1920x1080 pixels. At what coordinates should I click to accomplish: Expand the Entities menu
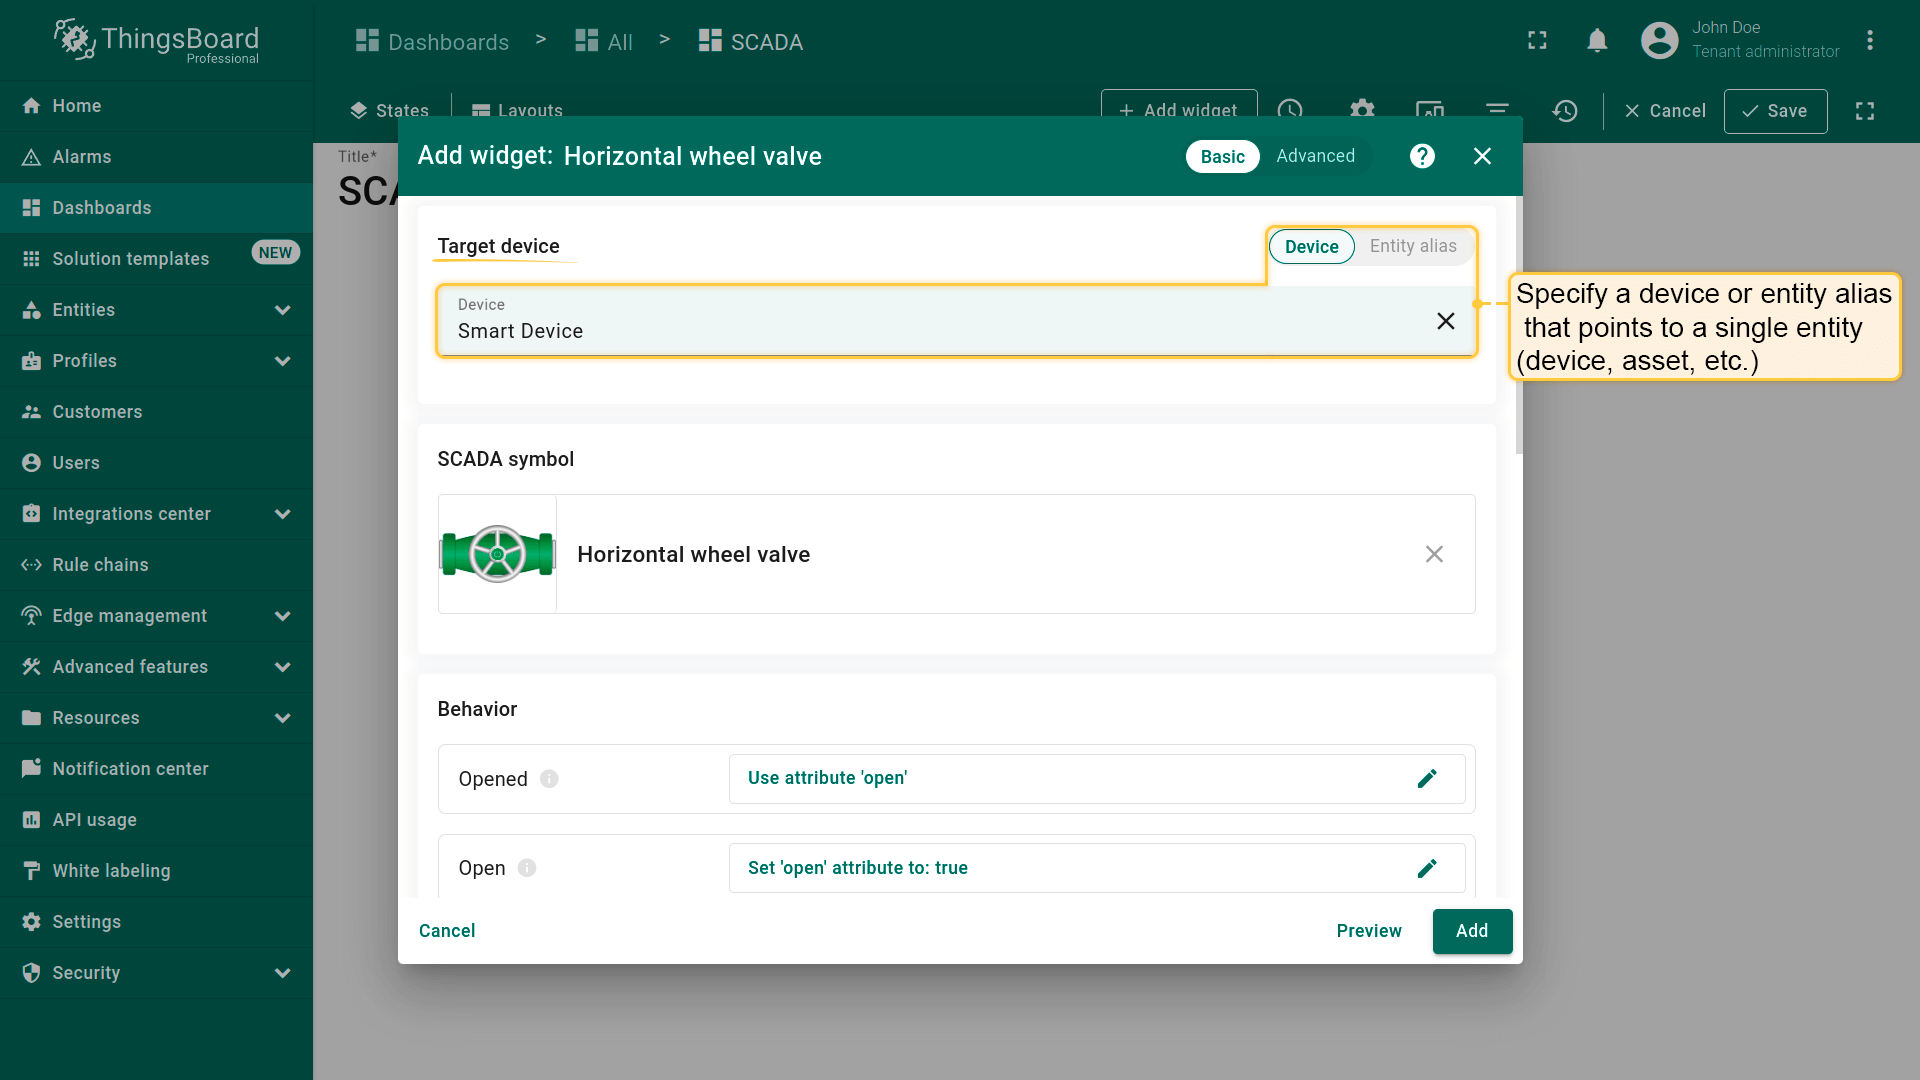(x=283, y=310)
